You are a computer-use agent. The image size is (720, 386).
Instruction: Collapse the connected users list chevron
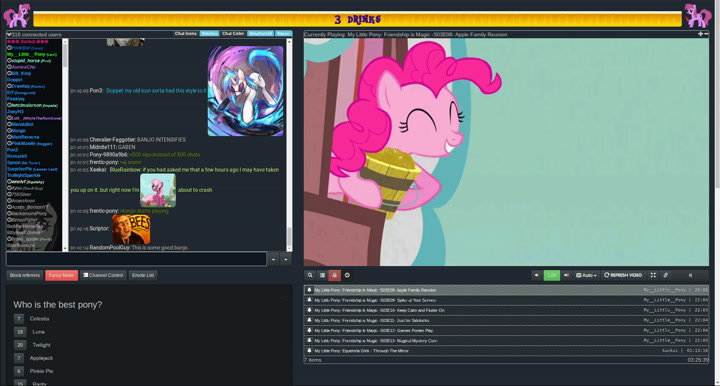9,34
